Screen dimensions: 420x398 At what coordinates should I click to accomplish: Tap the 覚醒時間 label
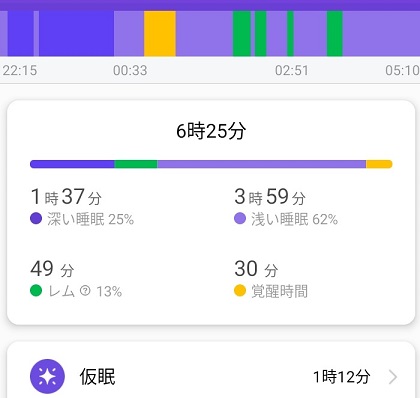[x=279, y=291]
